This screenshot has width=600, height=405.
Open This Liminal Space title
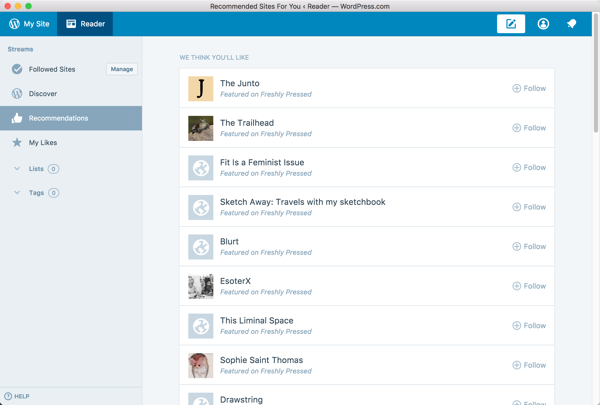[x=257, y=321]
